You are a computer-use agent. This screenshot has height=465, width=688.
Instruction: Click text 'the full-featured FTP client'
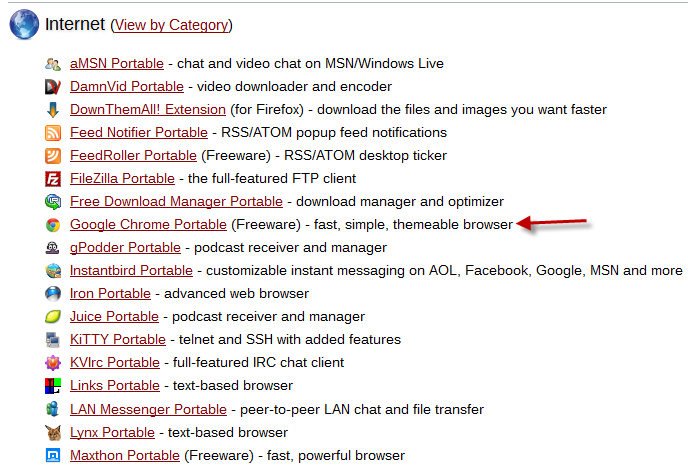[272, 179]
